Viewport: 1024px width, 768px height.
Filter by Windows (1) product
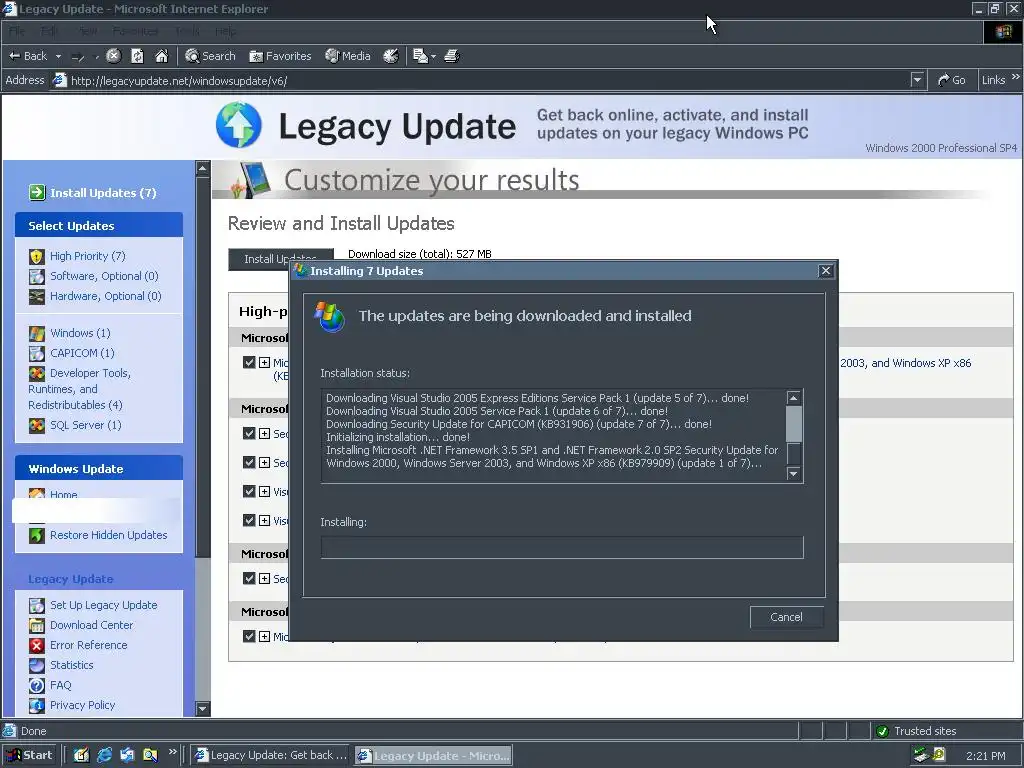(x=80, y=333)
